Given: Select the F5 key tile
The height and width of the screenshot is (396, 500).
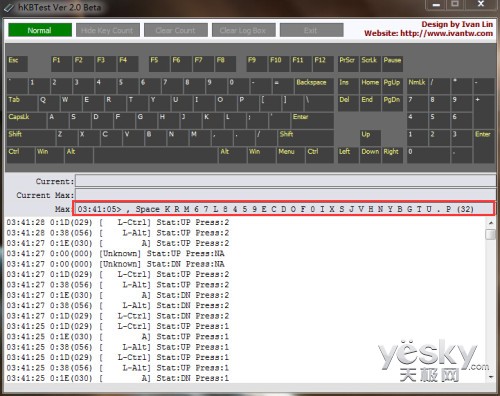Looking at the screenshot, I should 159,64.
